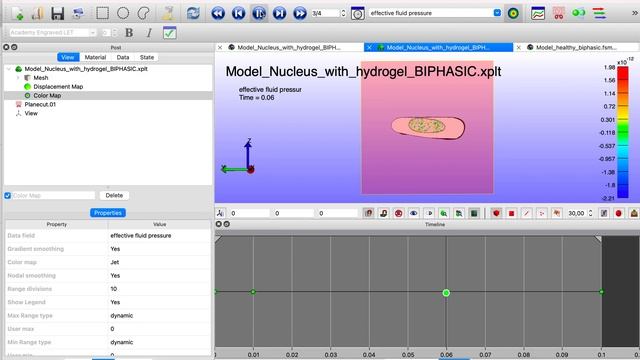Viewport: 640px width, 360px height.
Task: Click the green spheres toolbar icon
Action: [578, 13]
